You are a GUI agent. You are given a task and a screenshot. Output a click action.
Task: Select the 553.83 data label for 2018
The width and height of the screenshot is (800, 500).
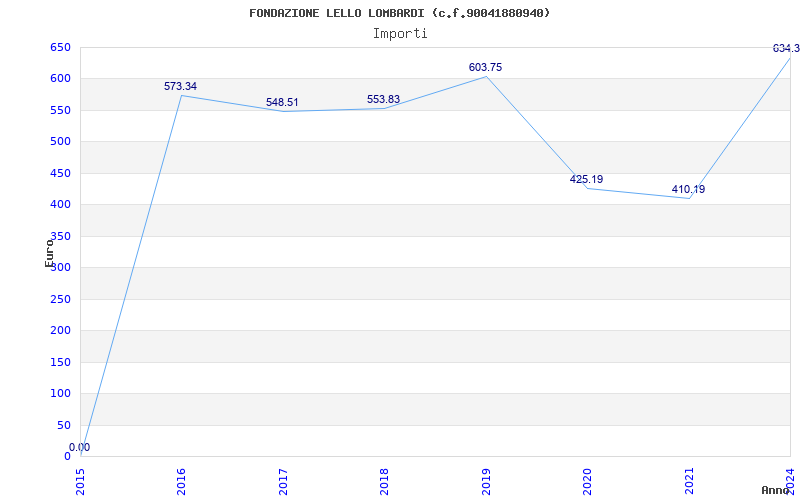(384, 99)
